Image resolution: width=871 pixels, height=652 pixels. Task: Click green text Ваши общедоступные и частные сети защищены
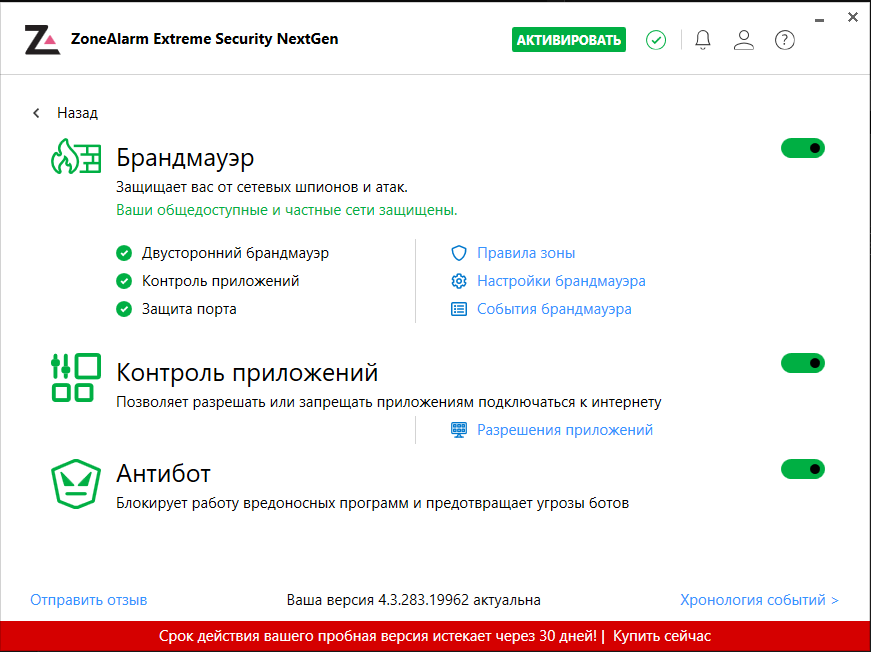click(287, 210)
